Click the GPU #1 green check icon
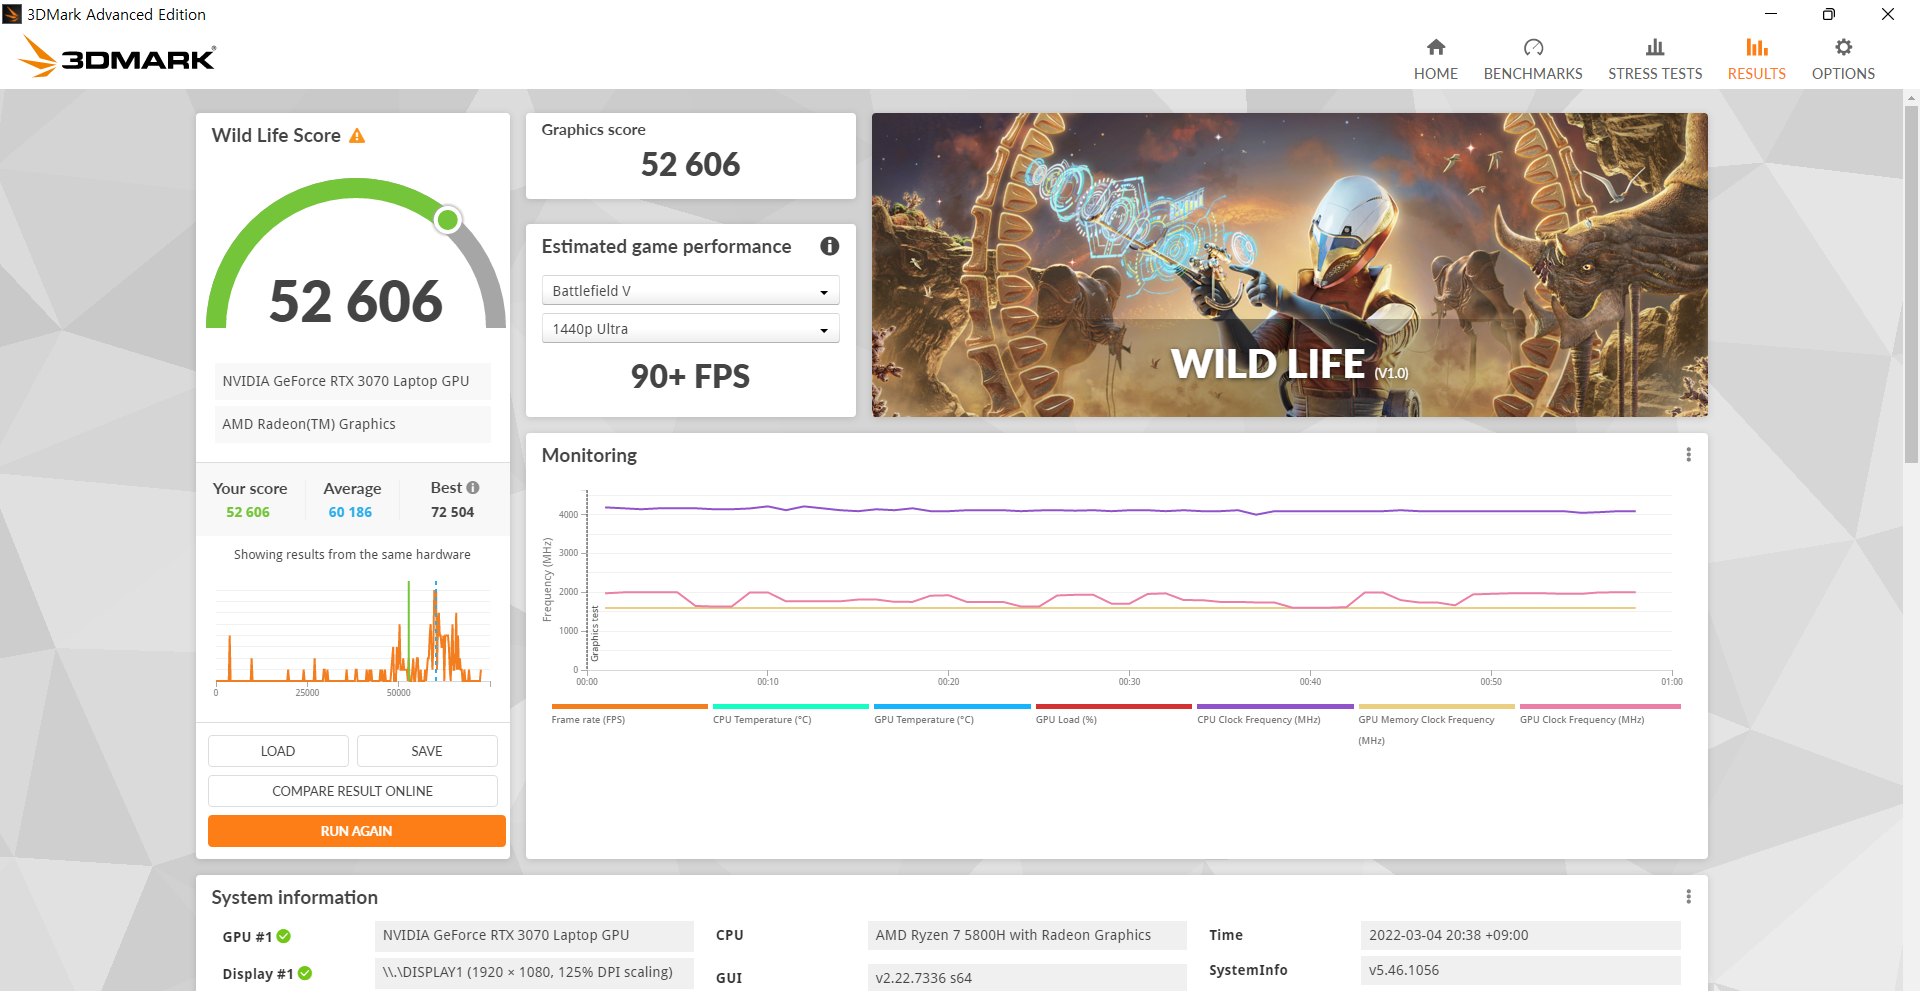The height and width of the screenshot is (991, 1920). pyautogui.click(x=284, y=937)
